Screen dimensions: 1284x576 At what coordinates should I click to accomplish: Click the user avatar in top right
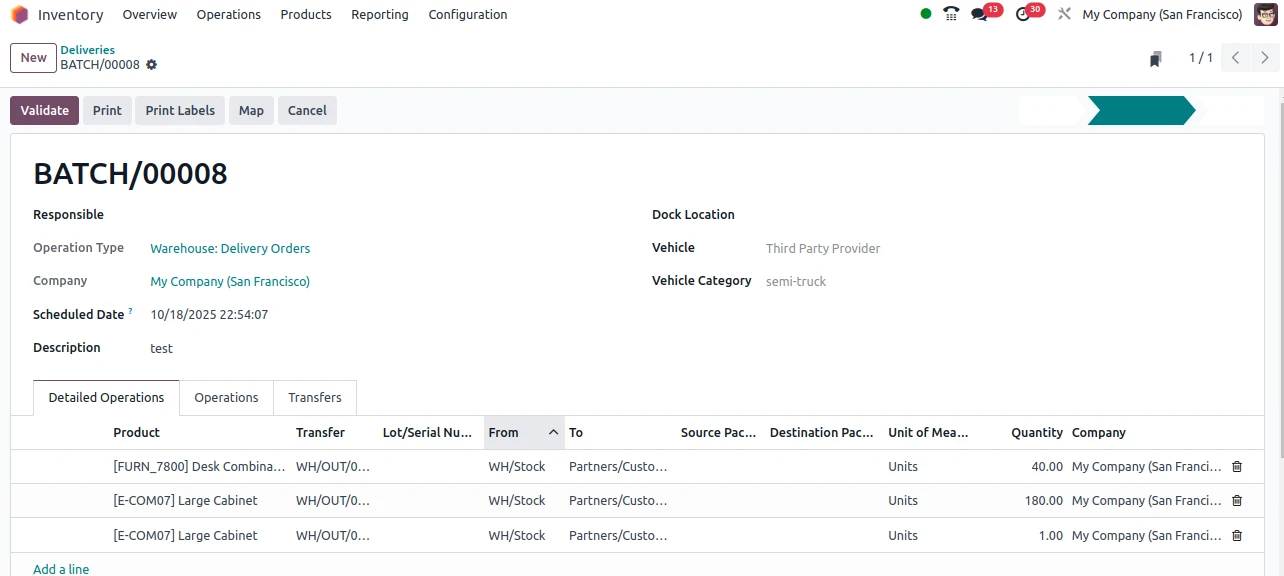coord(1265,15)
